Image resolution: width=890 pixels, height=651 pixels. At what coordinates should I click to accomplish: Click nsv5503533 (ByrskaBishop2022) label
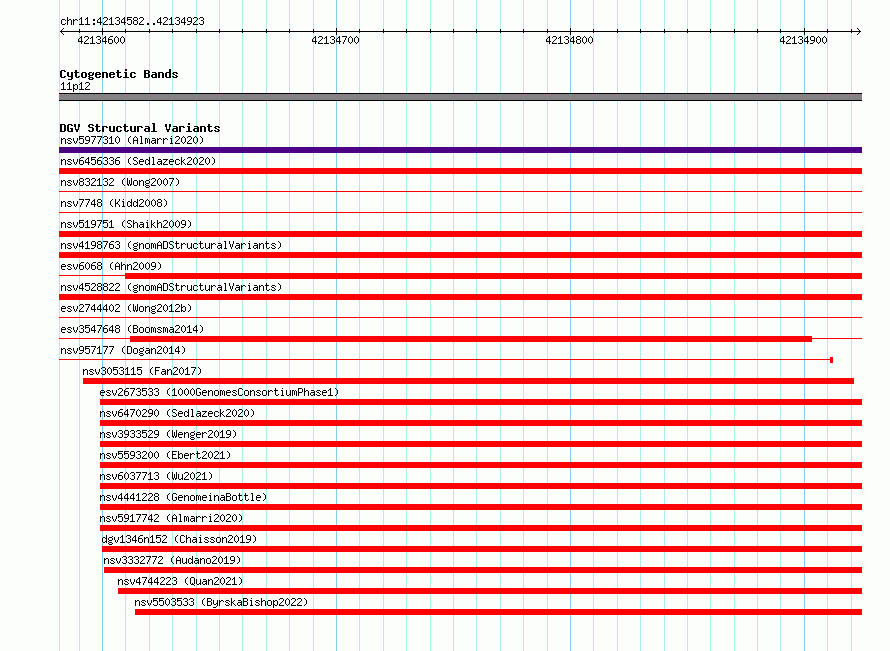221,602
